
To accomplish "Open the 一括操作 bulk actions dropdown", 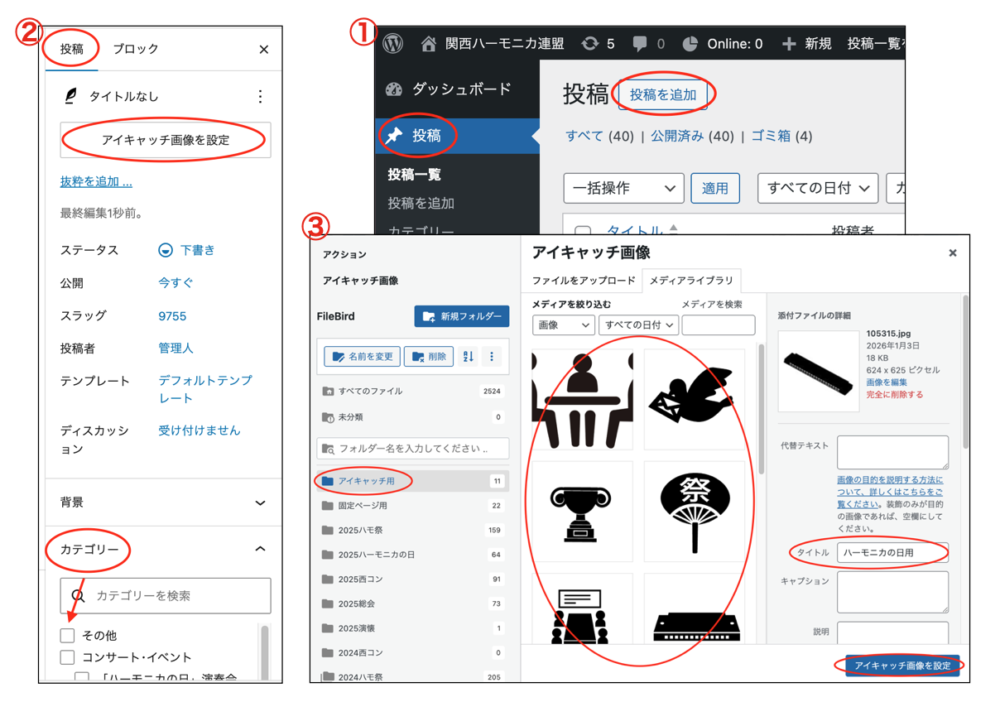I will [x=624, y=188].
